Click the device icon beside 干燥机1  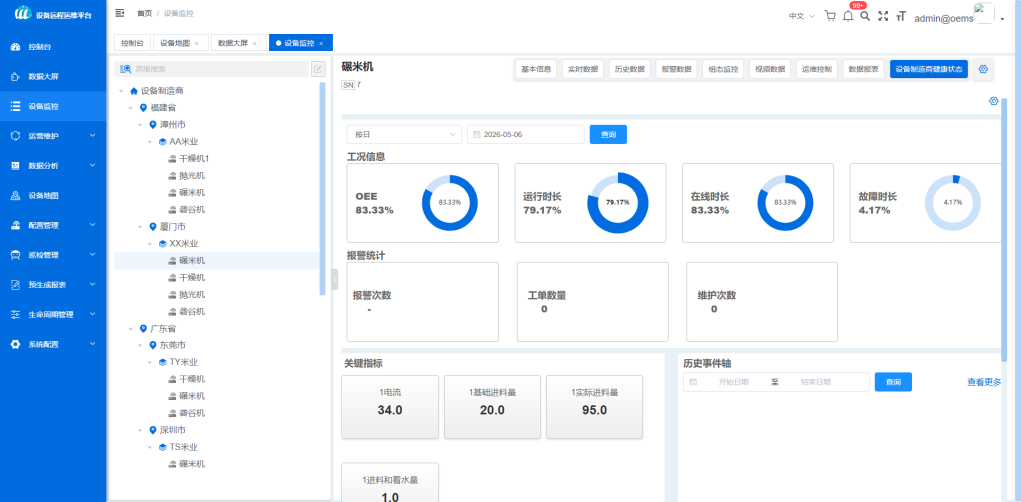[x=173, y=159]
